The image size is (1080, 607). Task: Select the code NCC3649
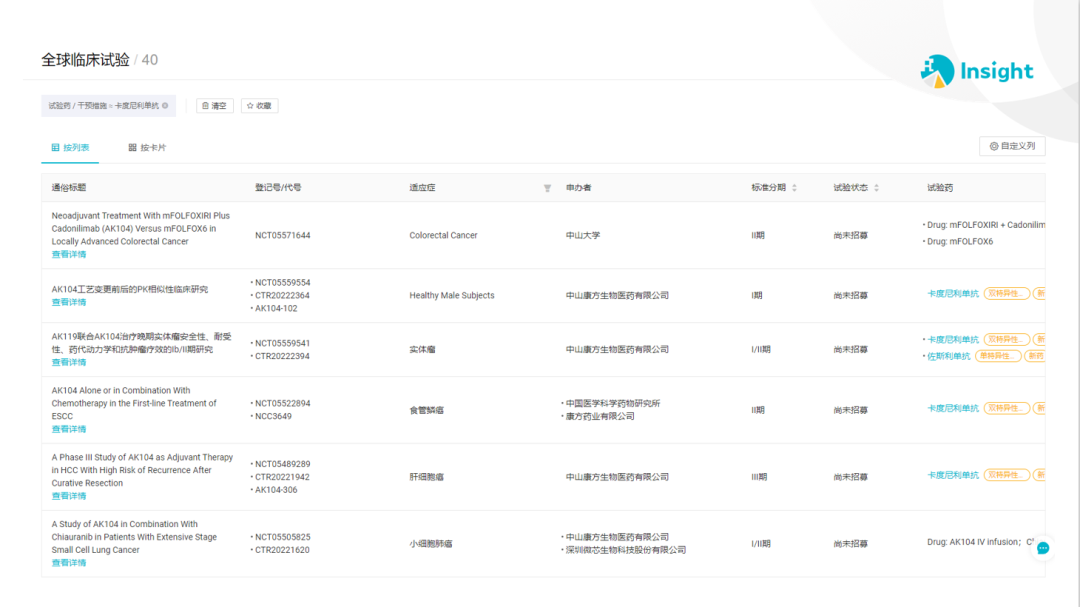coord(273,416)
